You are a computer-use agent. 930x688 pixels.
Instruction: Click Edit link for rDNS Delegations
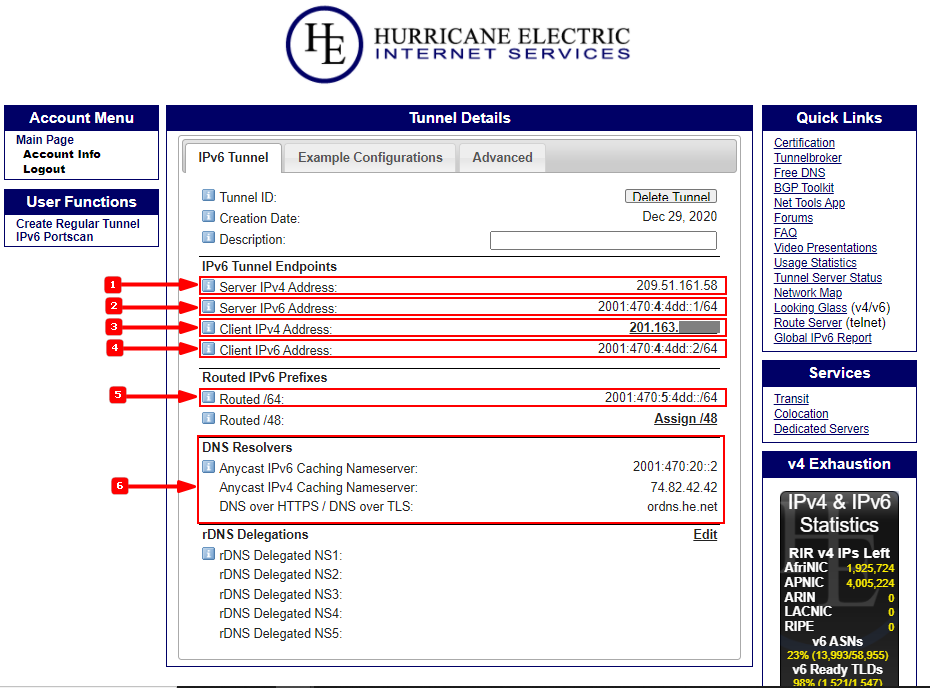pos(705,535)
